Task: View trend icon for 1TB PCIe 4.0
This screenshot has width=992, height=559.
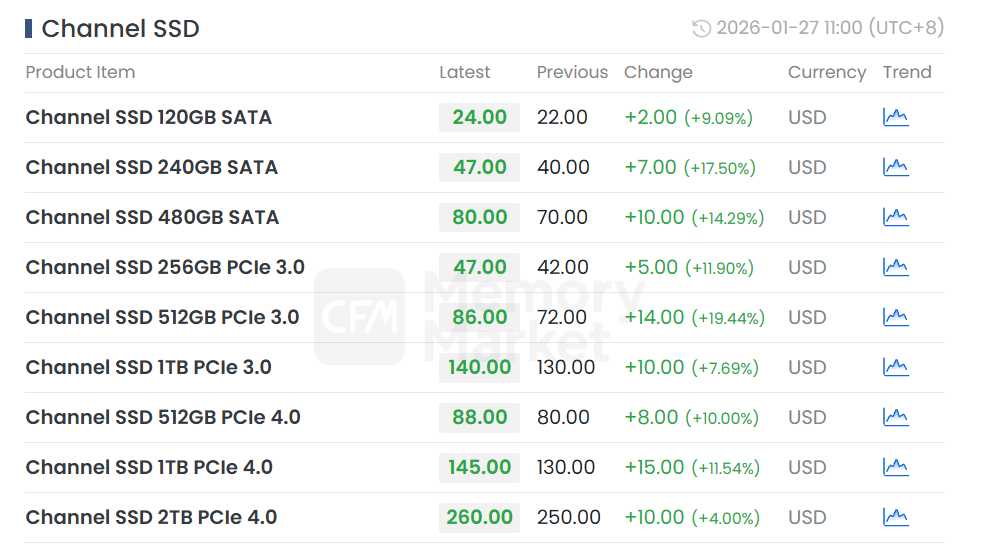Action: [895, 467]
